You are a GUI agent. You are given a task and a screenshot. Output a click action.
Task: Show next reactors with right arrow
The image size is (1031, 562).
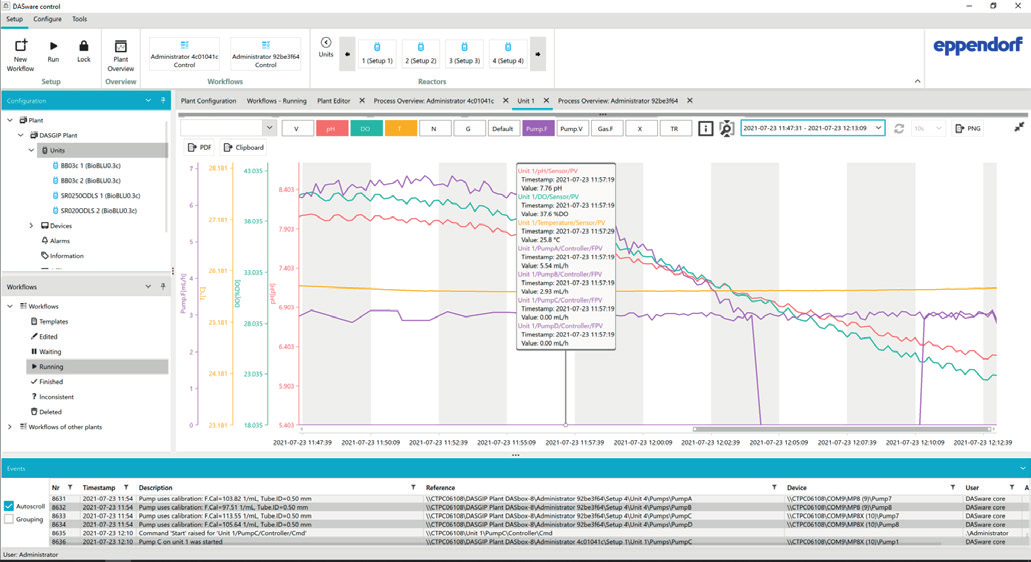coord(538,55)
